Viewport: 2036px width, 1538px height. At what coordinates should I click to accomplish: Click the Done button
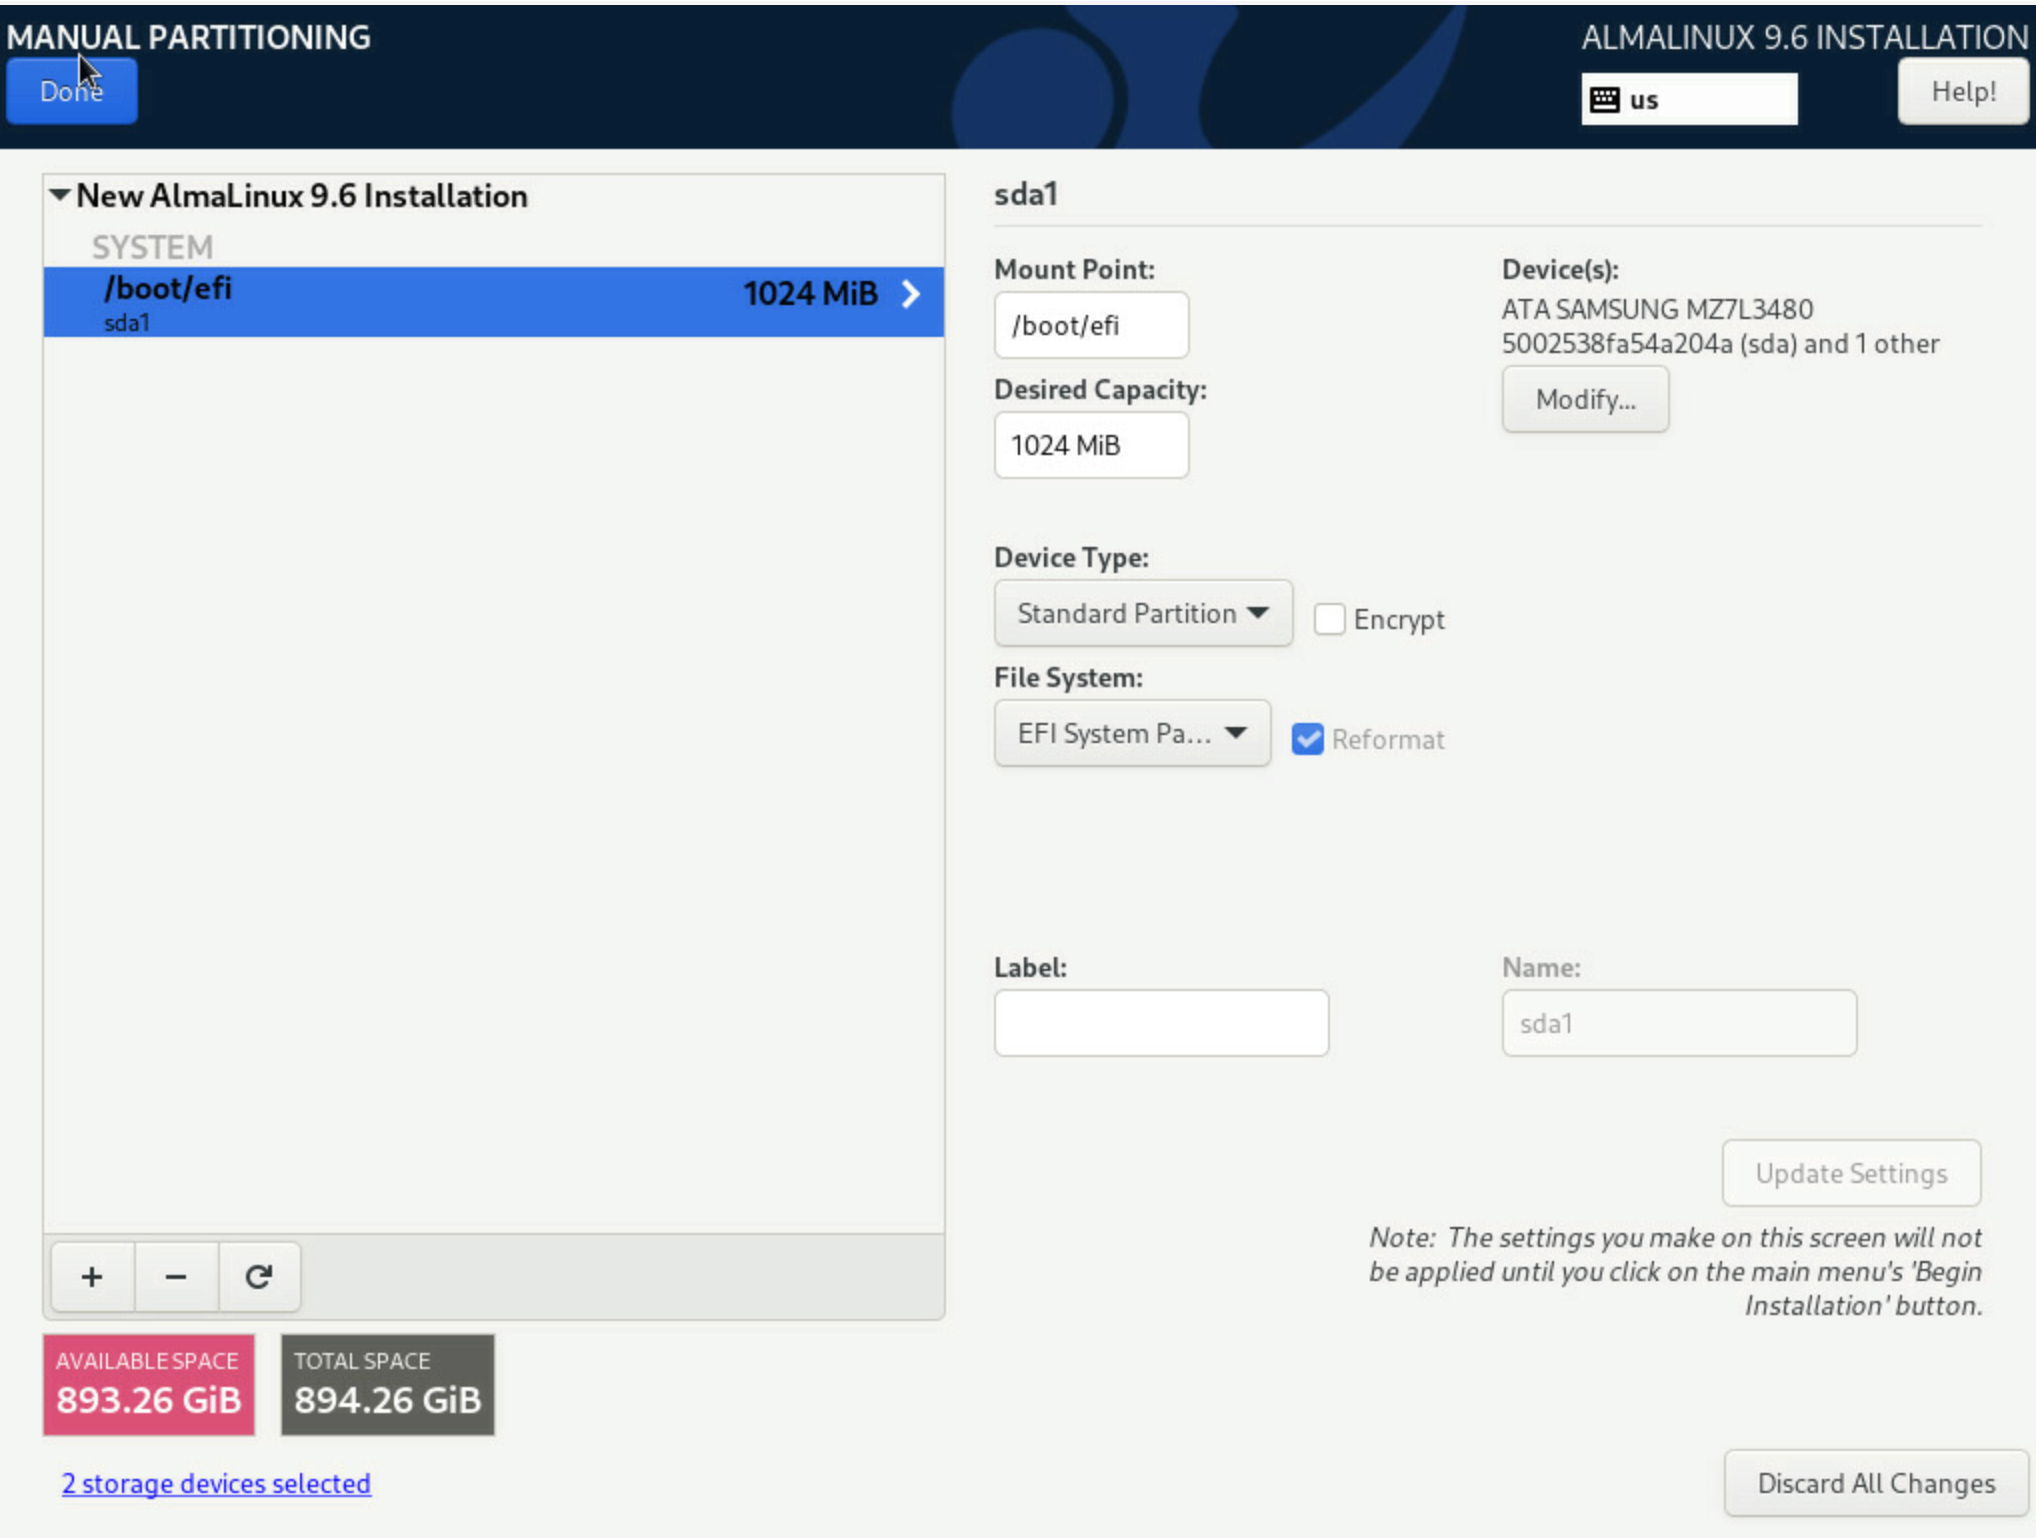(x=71, y=91)
